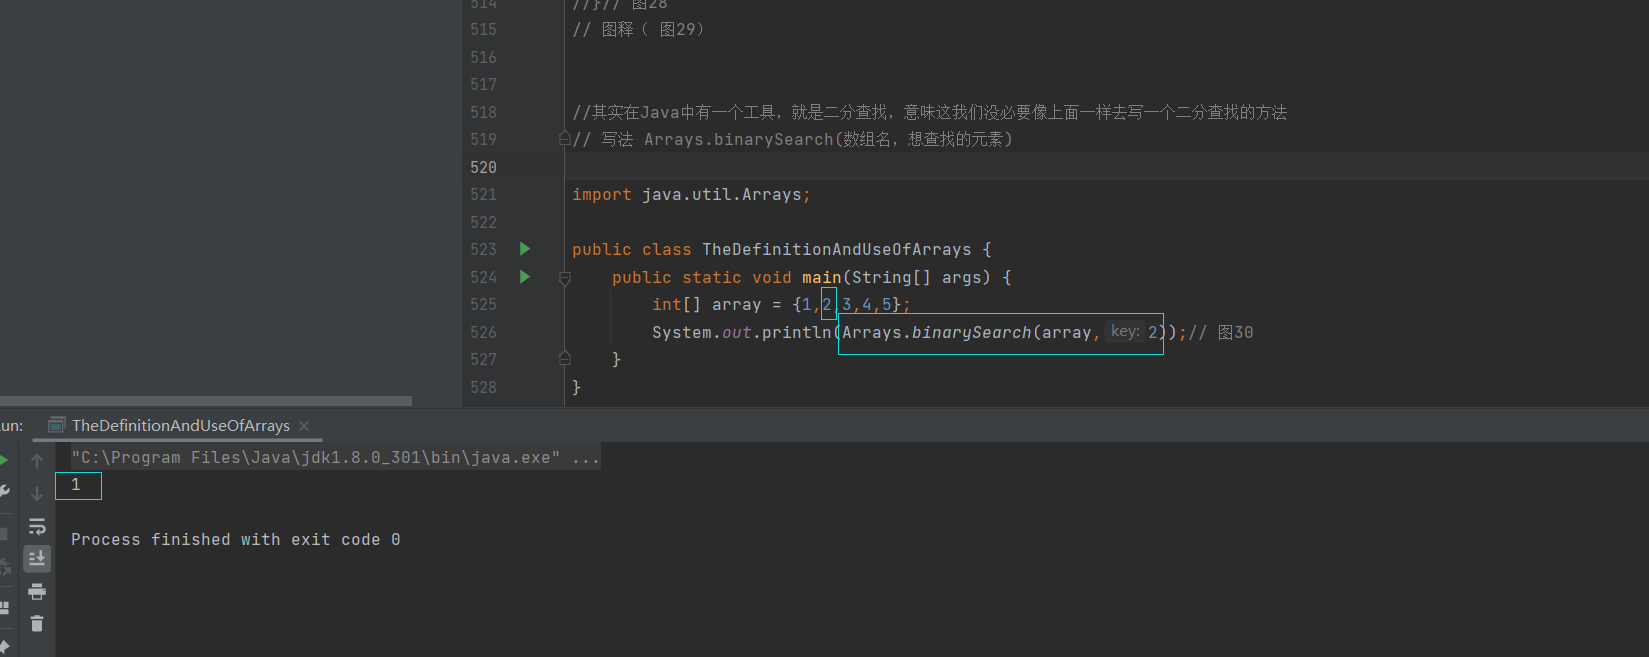Close the TheDefinitionAndUseOfArrays run tab

[304, 426]
